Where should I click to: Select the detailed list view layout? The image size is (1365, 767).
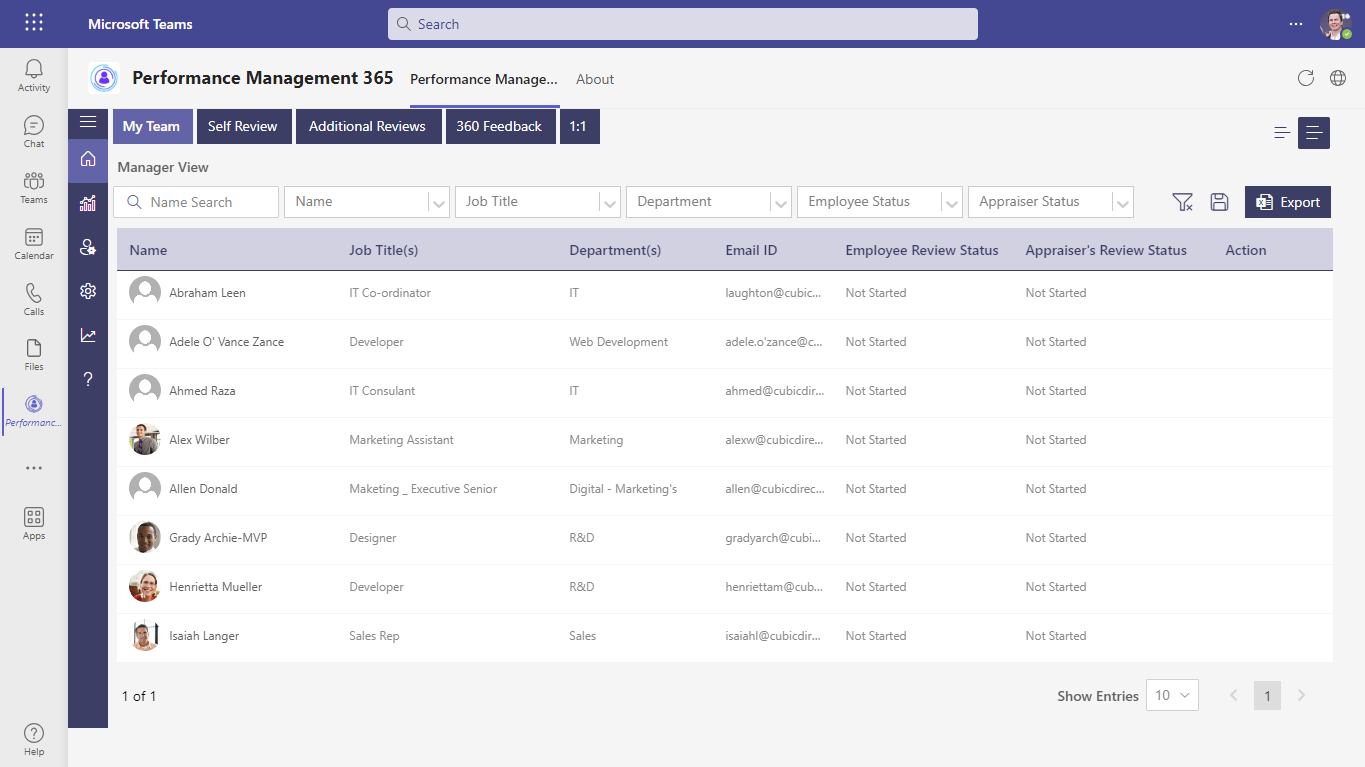[1313, 131]
